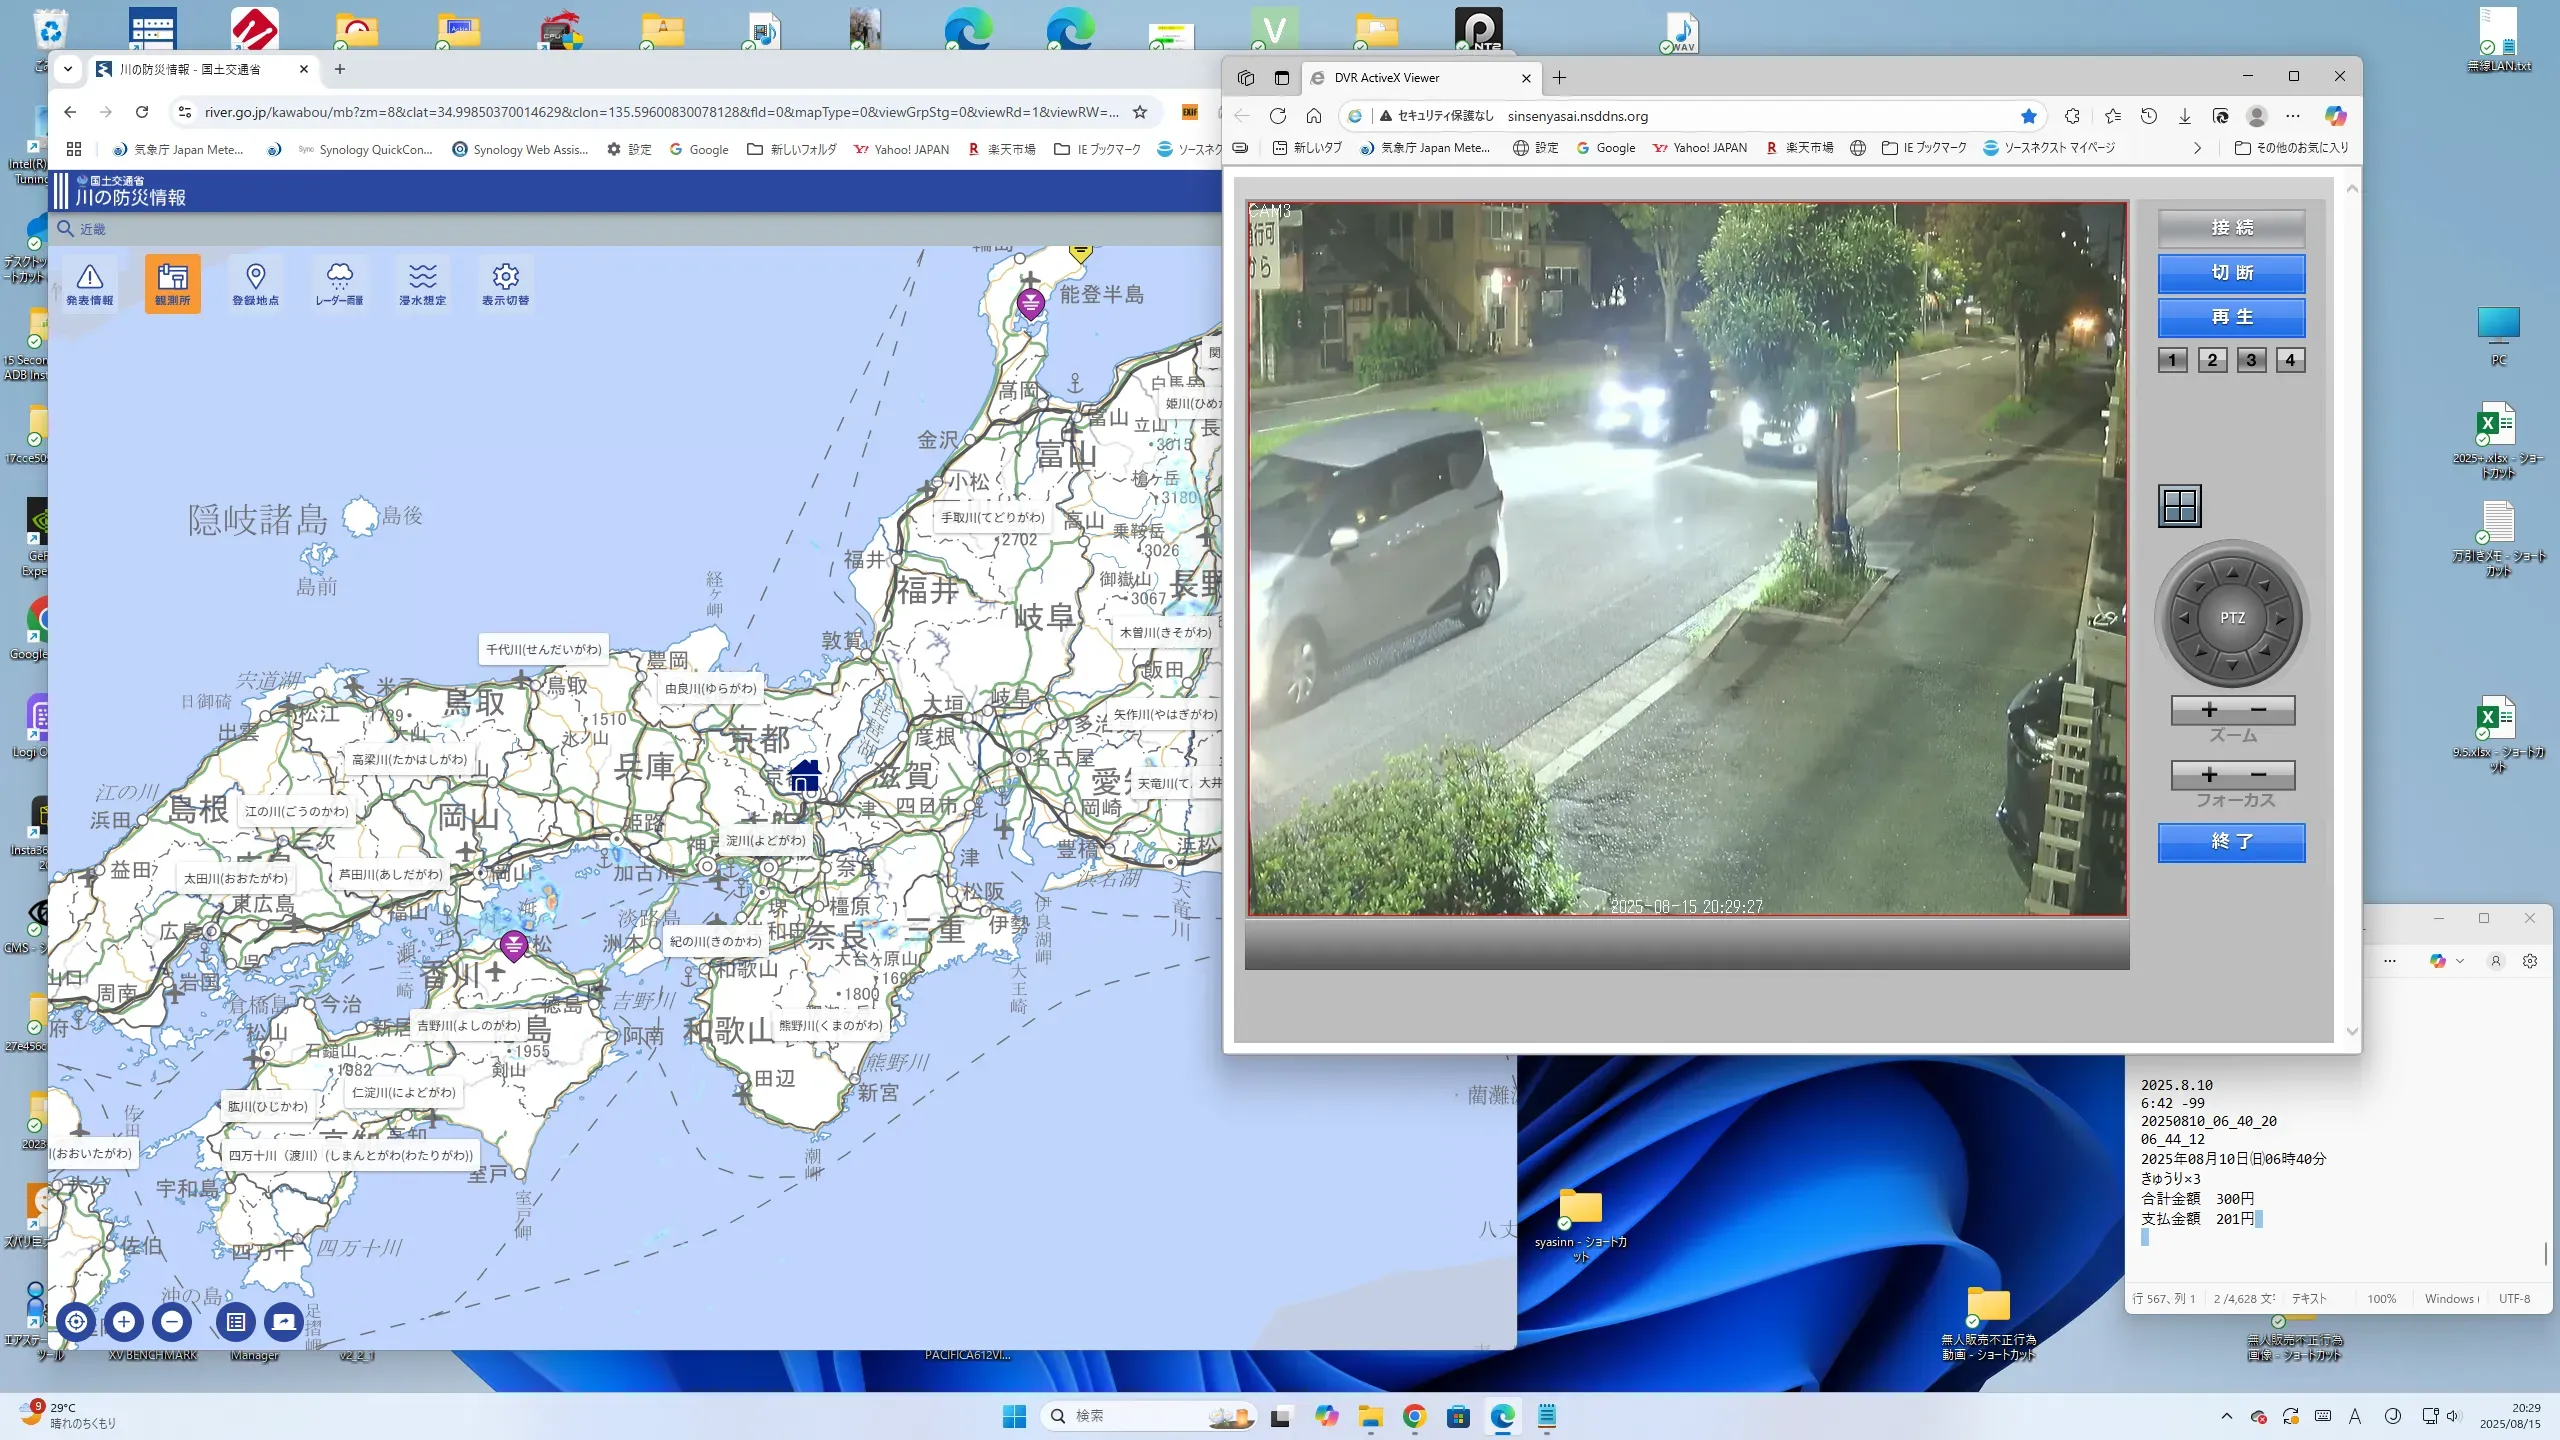
Task: Switch to the DVR ActiveX Viewer tab
Action: coord(1387,78)
